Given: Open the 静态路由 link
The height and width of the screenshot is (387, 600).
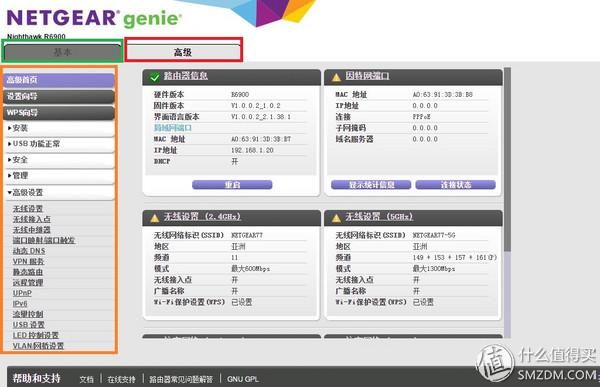Looking at the screenshot, I should pos(28,272).
